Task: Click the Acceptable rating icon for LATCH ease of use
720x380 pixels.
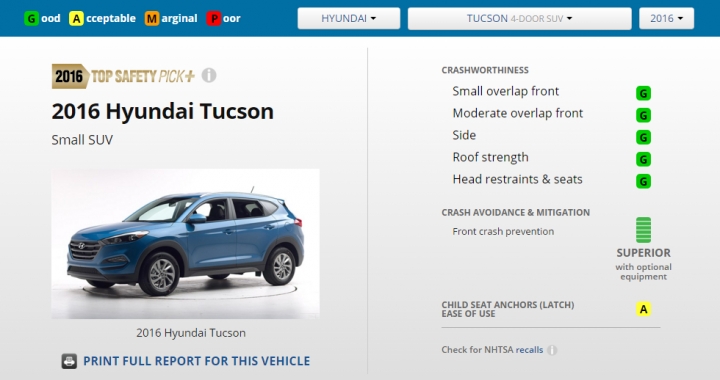Action: point(643,309)
